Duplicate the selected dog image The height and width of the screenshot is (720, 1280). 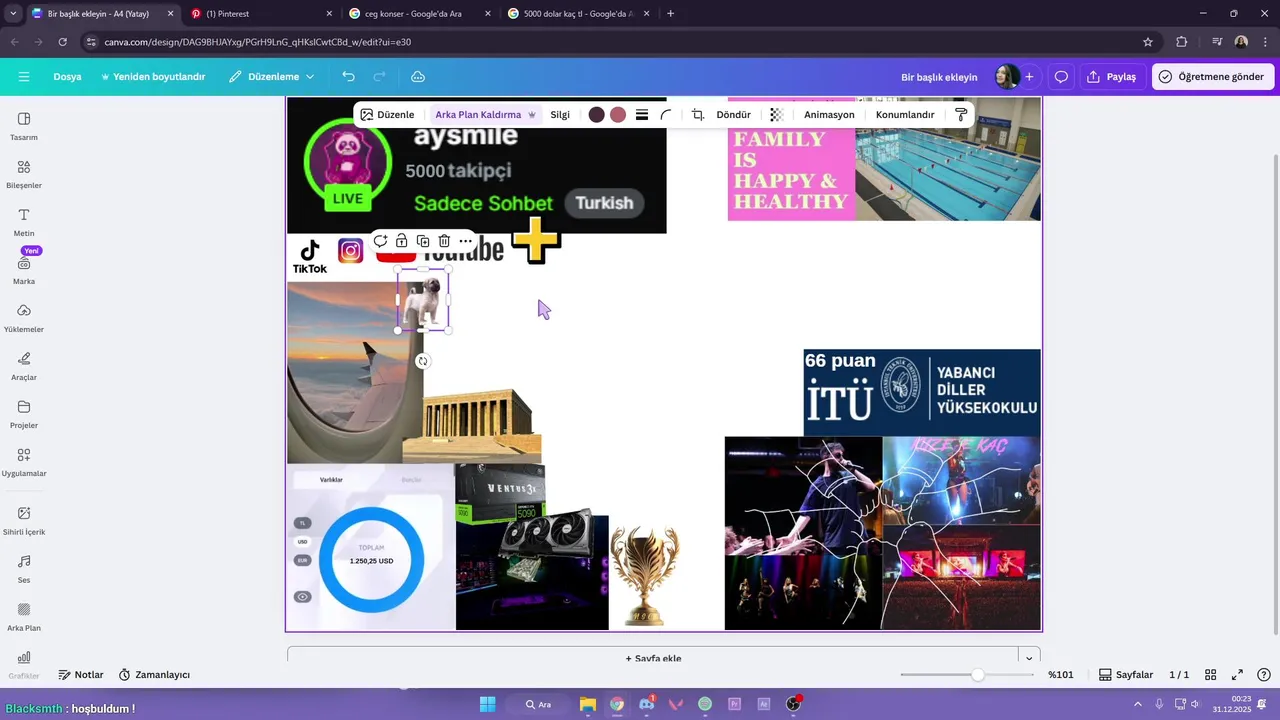[423, 241]
